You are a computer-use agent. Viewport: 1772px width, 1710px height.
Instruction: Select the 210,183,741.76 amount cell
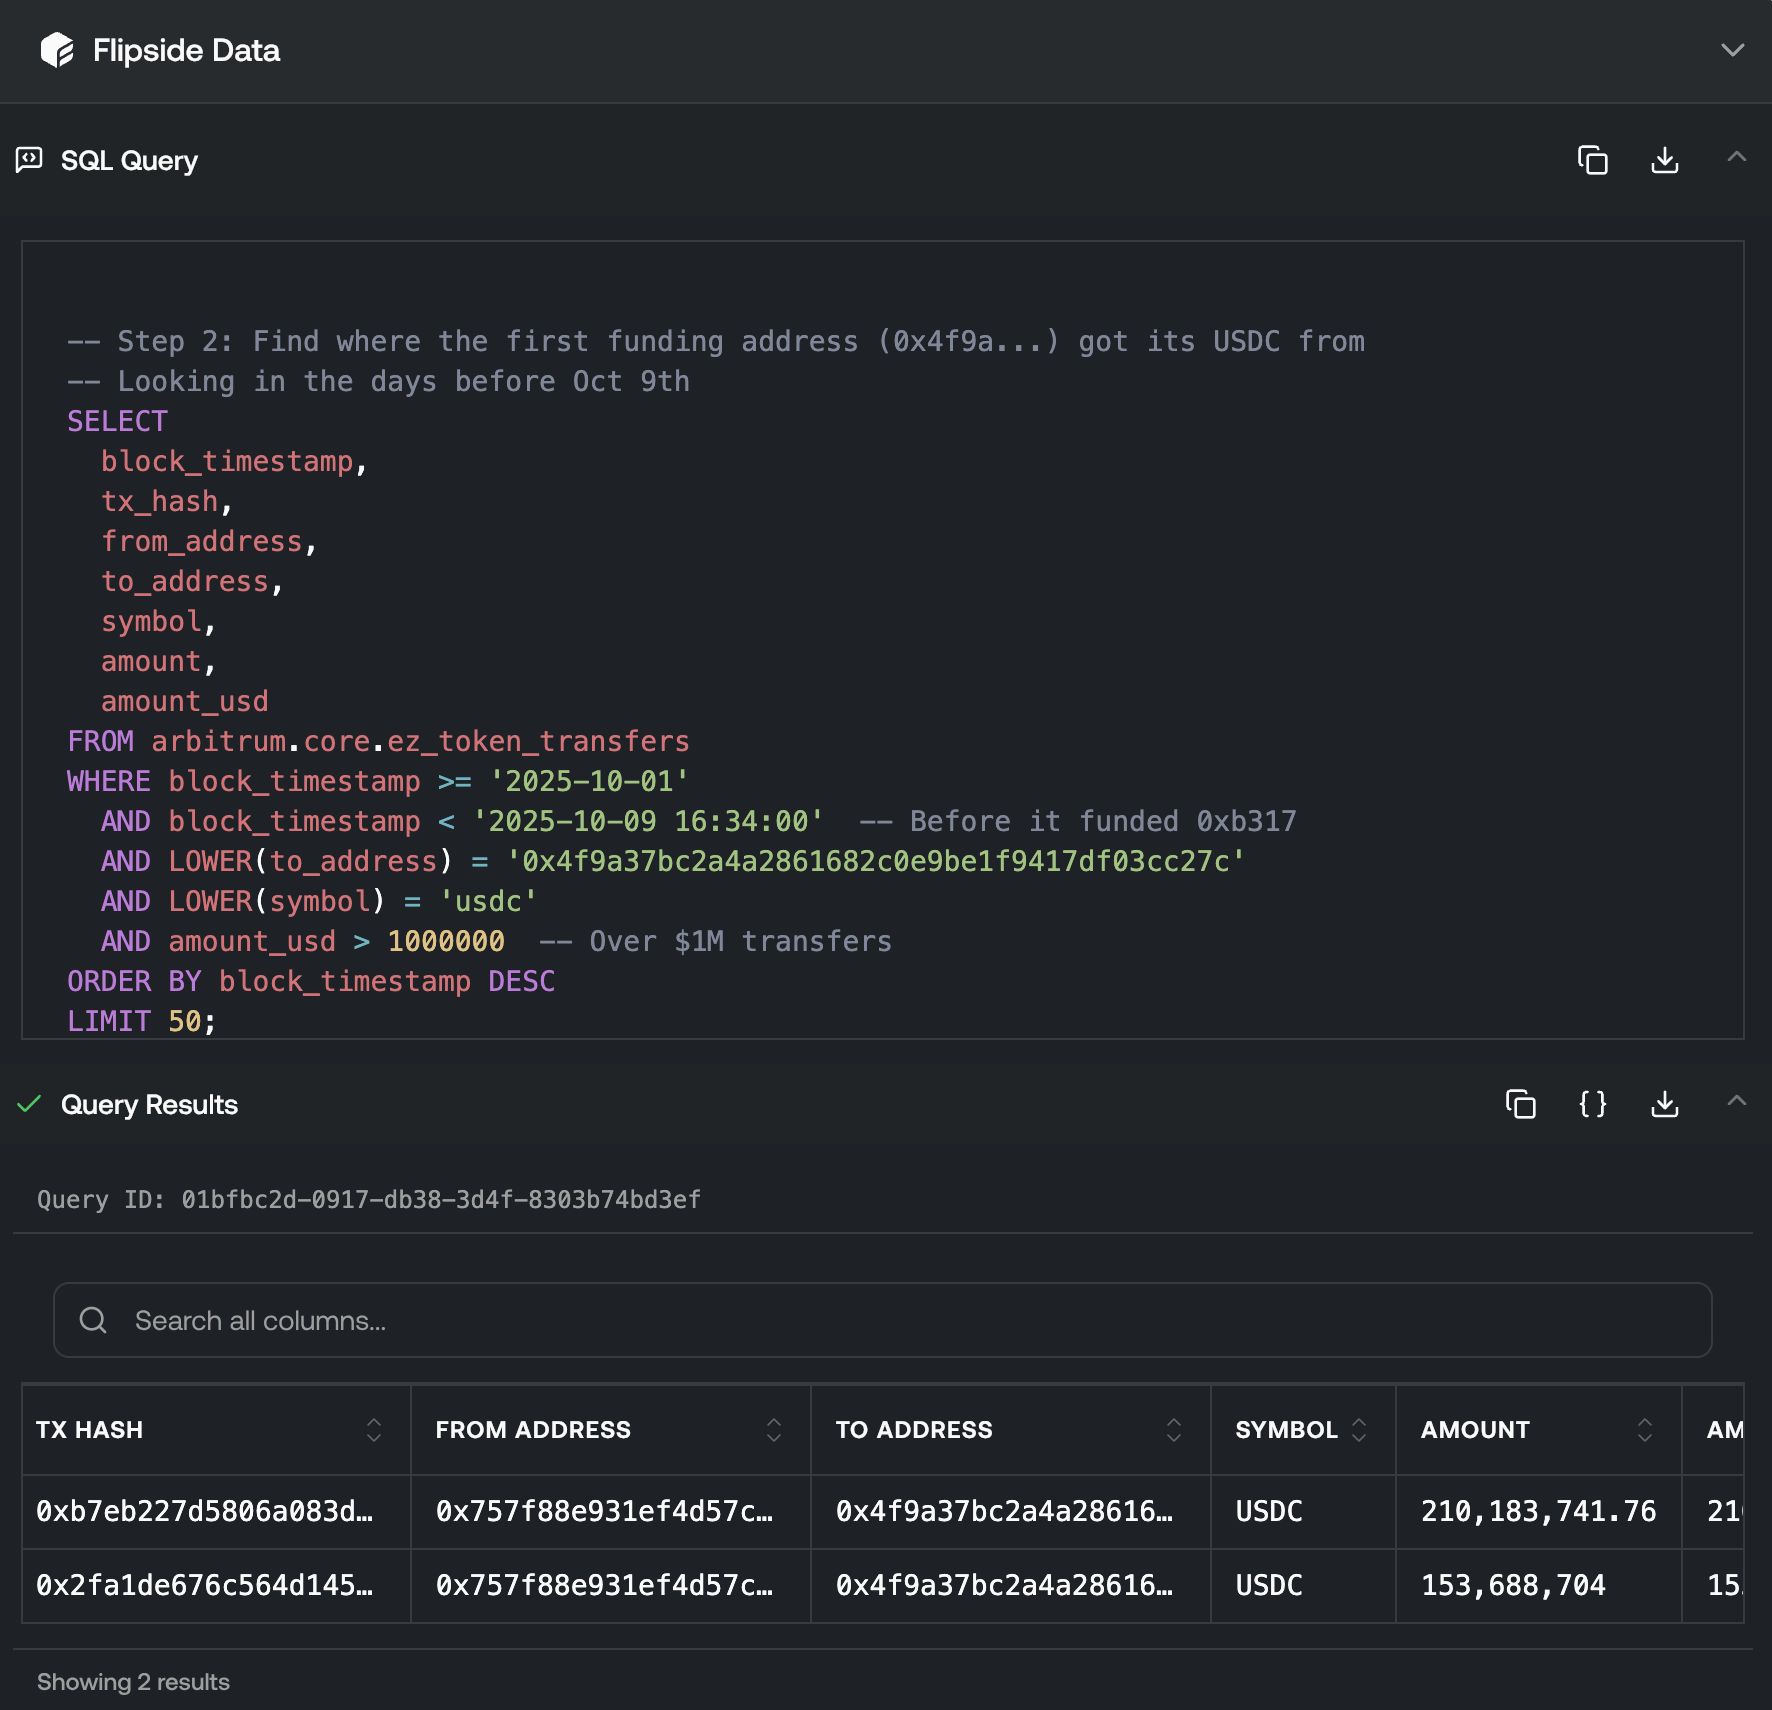point(1538,1511)
